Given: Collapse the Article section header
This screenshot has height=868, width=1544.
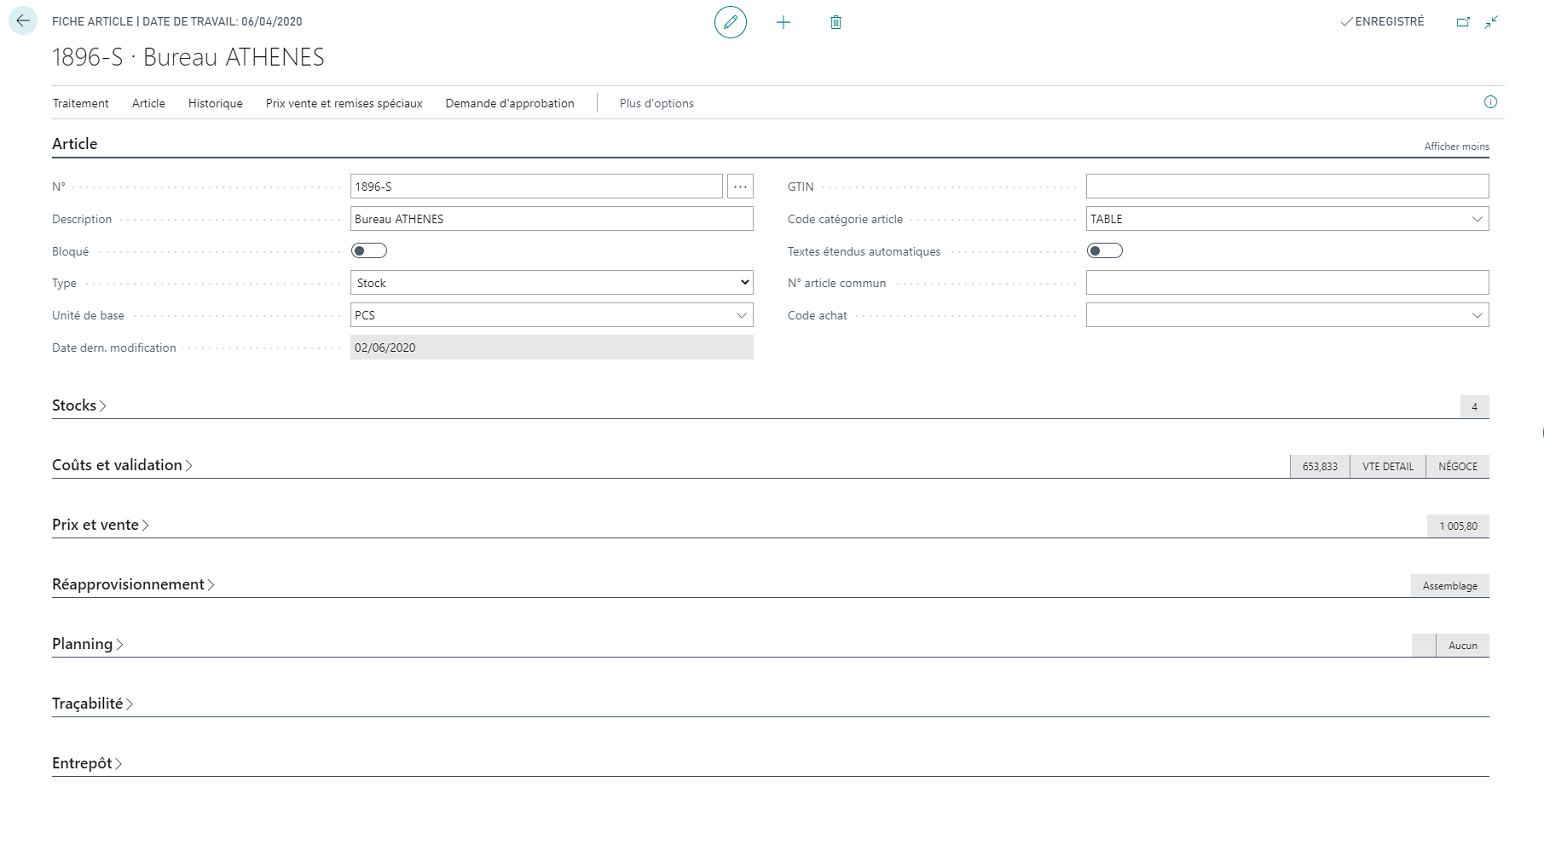Looking at the screenshot, I should (x=75, y=144).
